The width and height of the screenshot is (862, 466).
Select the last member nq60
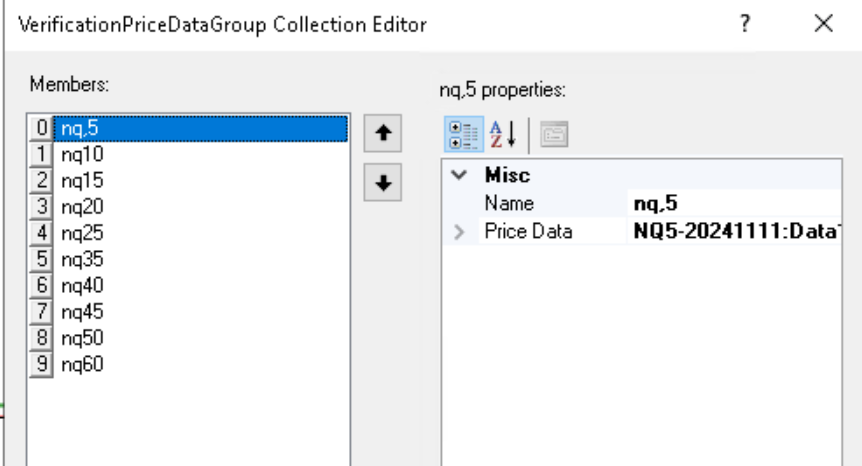click(82, 364)
